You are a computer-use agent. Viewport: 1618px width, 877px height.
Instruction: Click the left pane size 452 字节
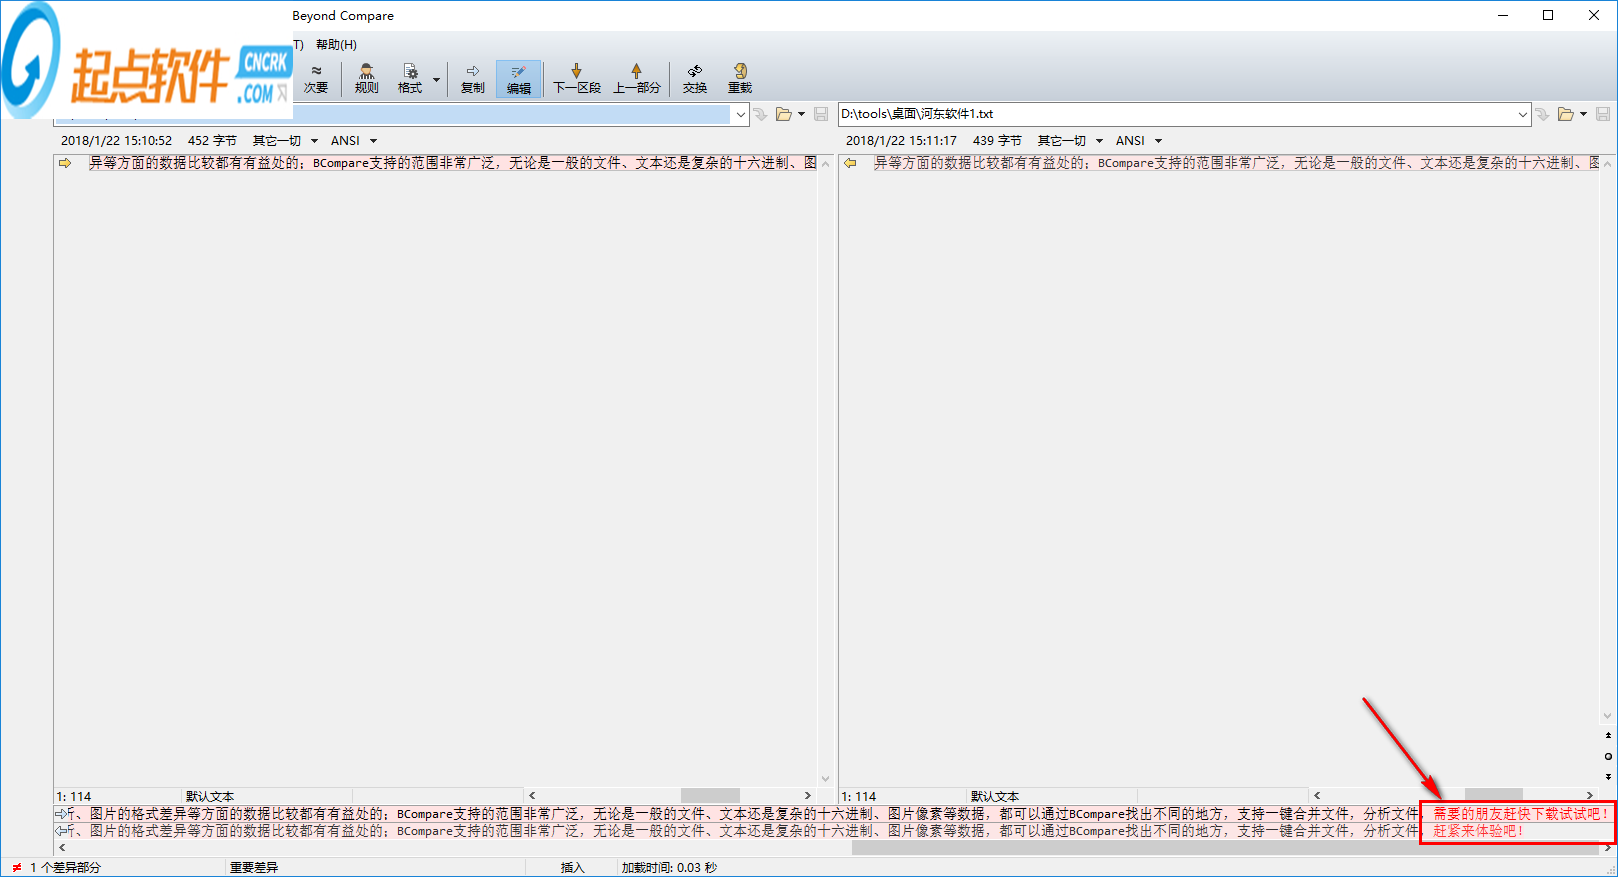pyautogui.click(x=212, y=141)
